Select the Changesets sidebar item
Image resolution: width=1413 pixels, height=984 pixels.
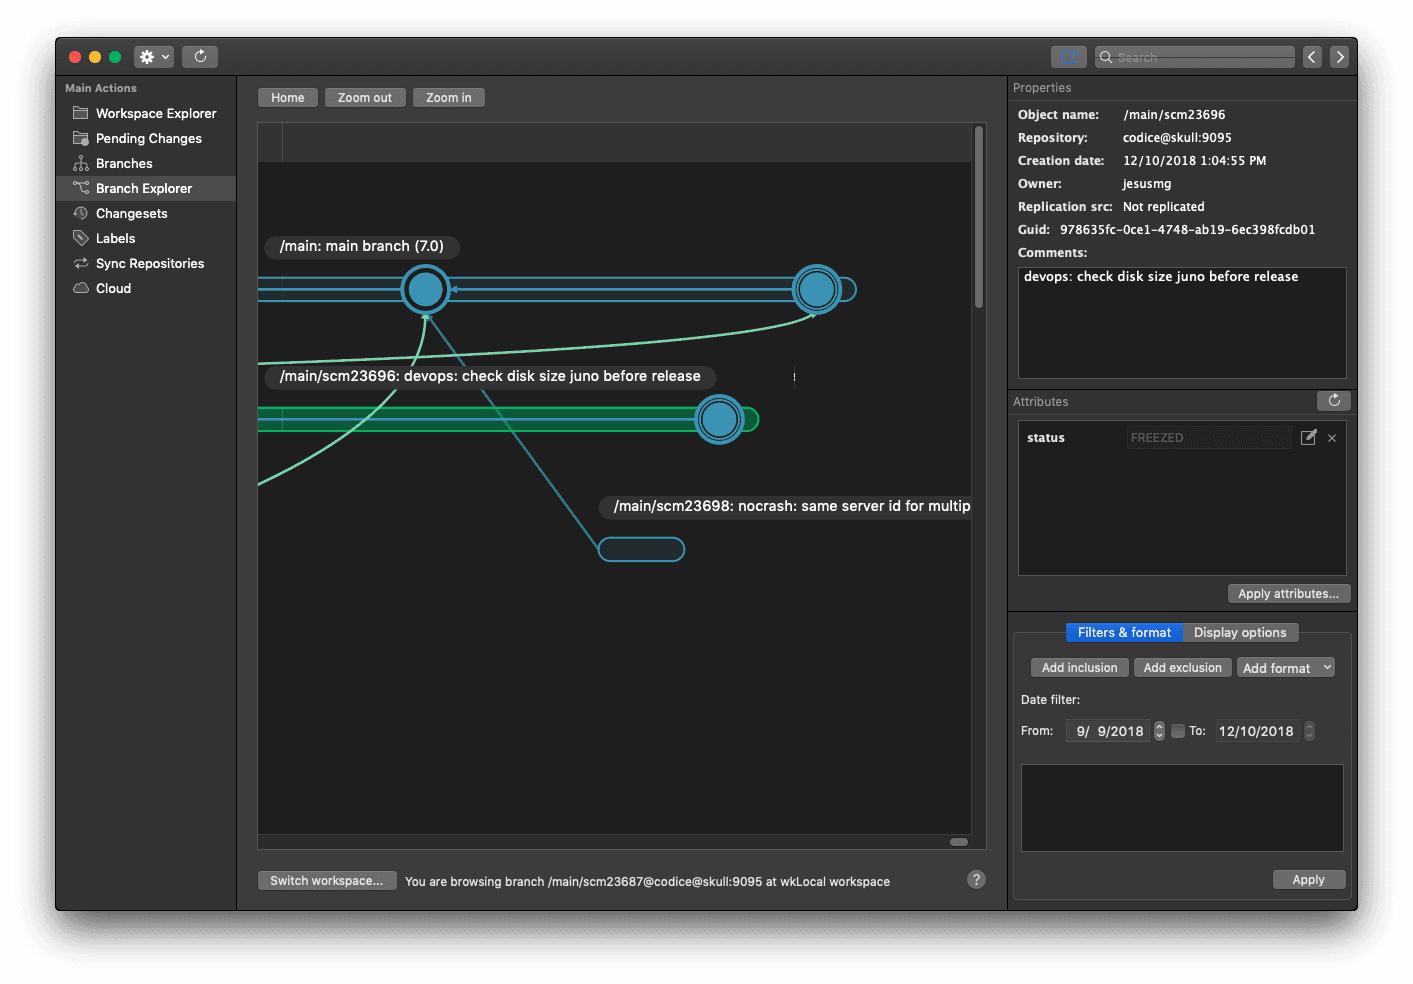[x=131, y=213]
